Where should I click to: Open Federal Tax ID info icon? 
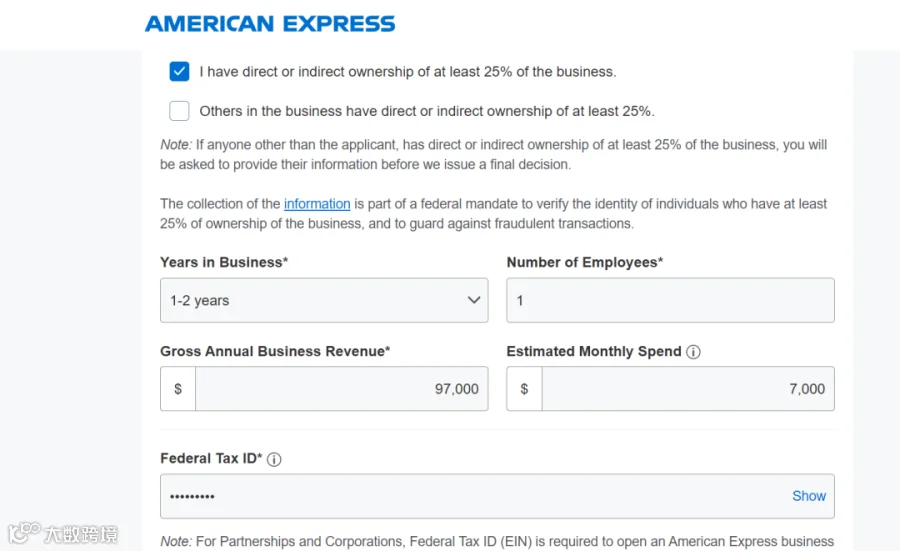pos(274,459)
